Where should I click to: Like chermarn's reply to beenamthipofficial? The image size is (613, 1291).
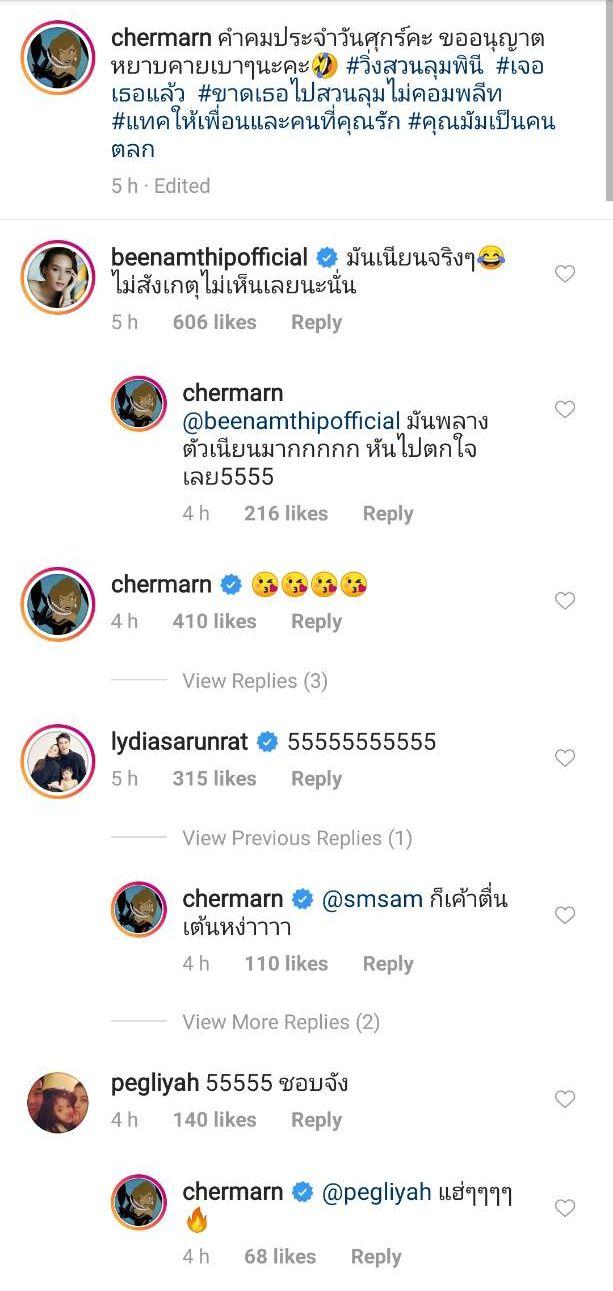[565, 409]
